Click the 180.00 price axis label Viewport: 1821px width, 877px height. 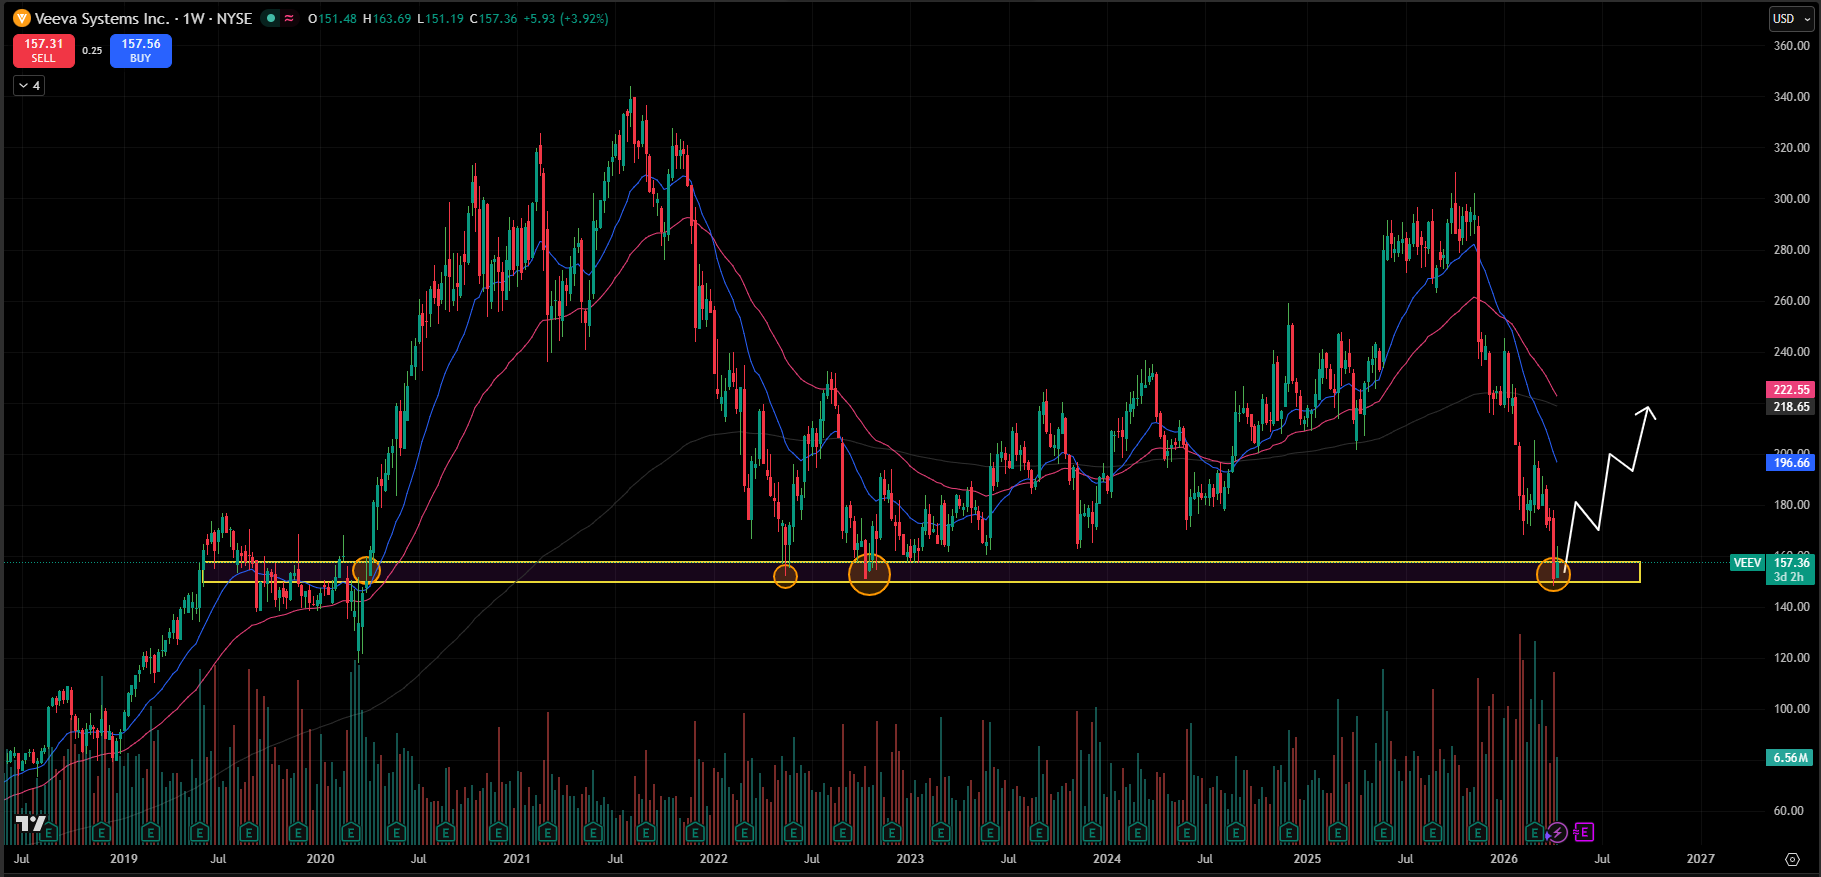pyautogui.click(x=1791, y=505)
